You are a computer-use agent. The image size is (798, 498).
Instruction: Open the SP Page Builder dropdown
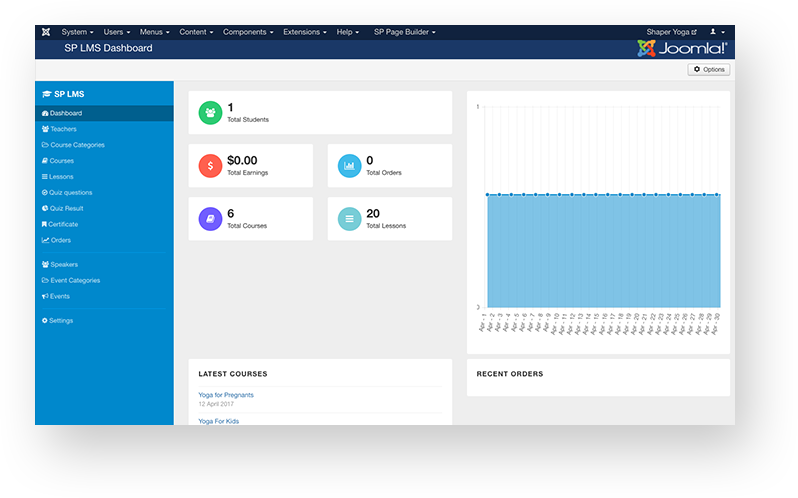[x=404, y=32]
